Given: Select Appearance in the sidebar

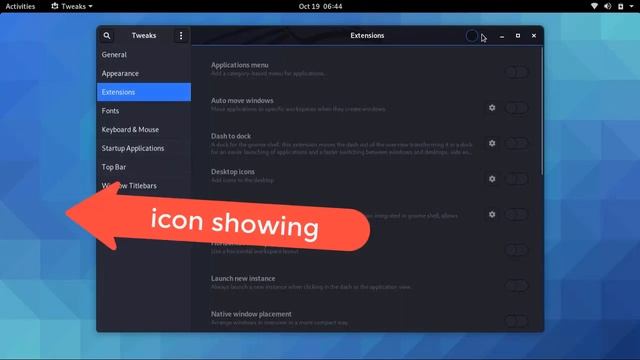Looking at the screenshot, I should [144, 73].
